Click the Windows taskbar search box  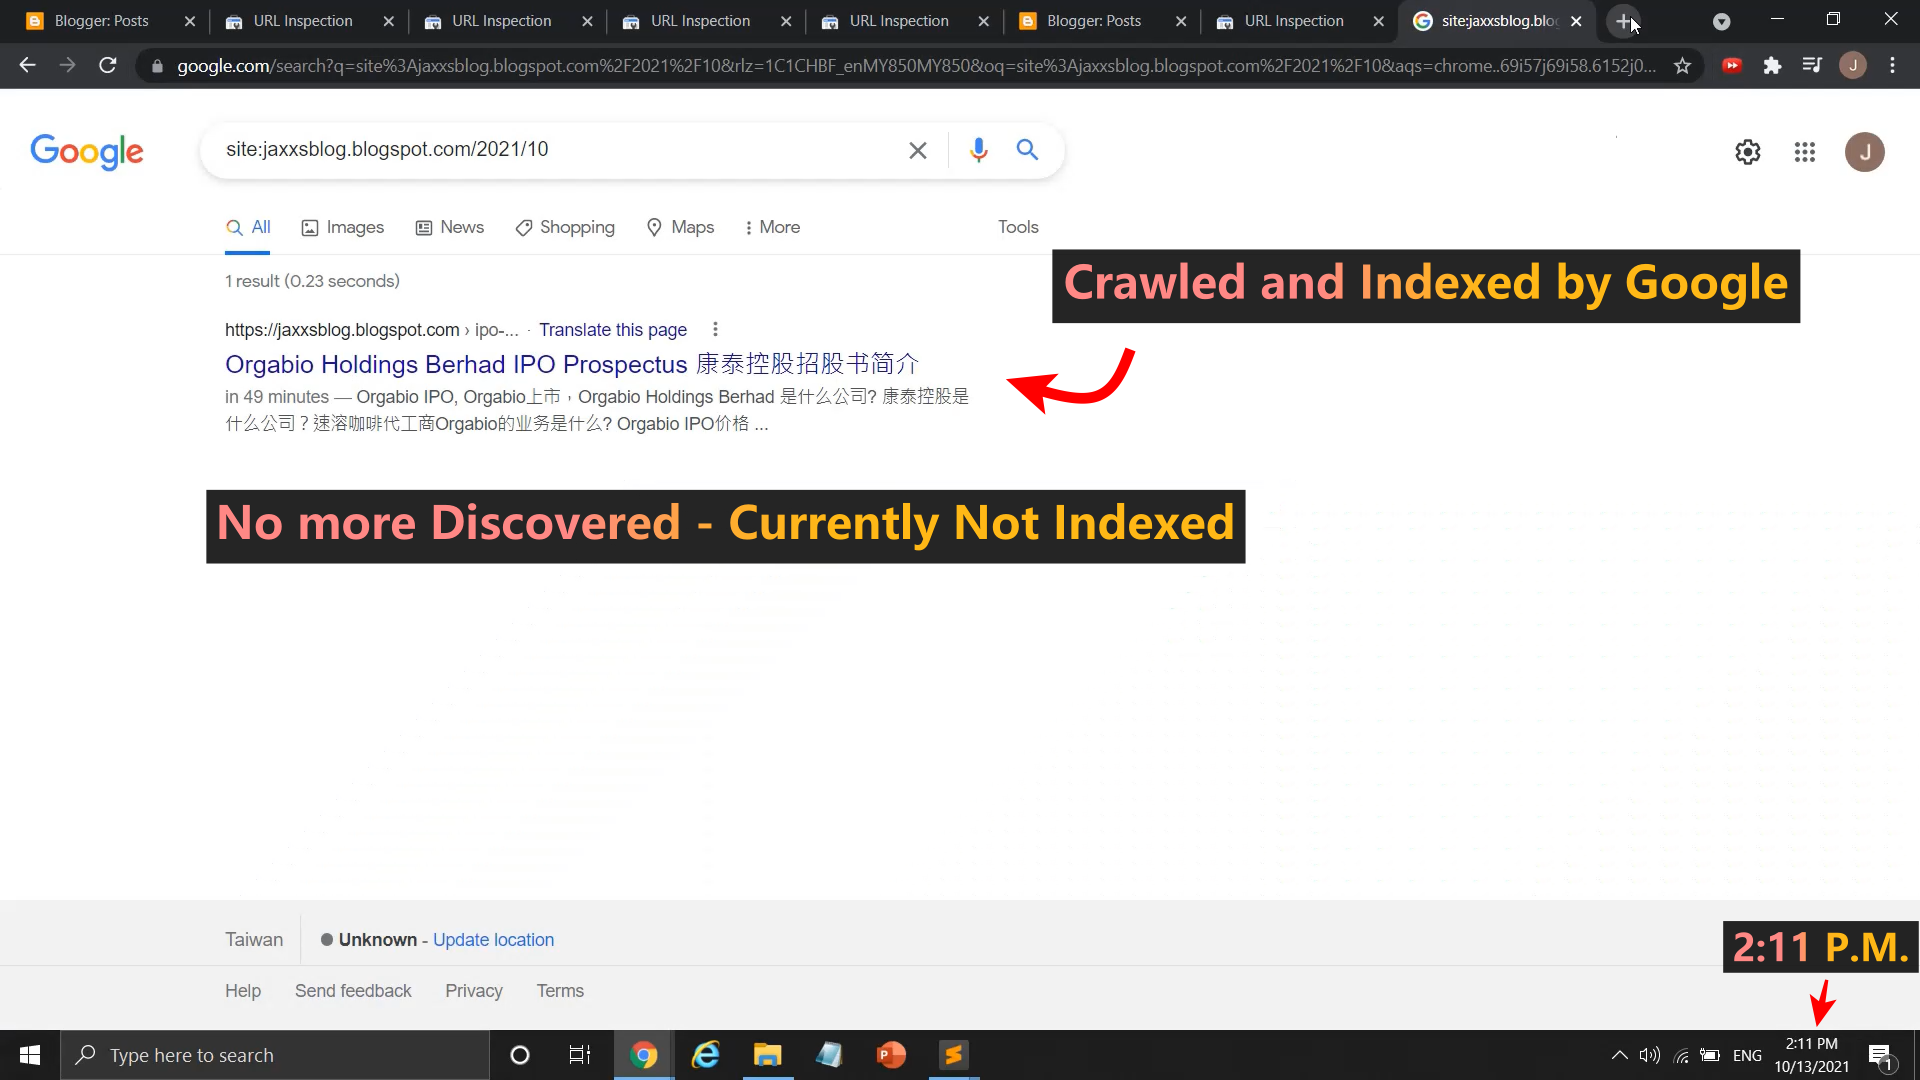point(261,1055)
